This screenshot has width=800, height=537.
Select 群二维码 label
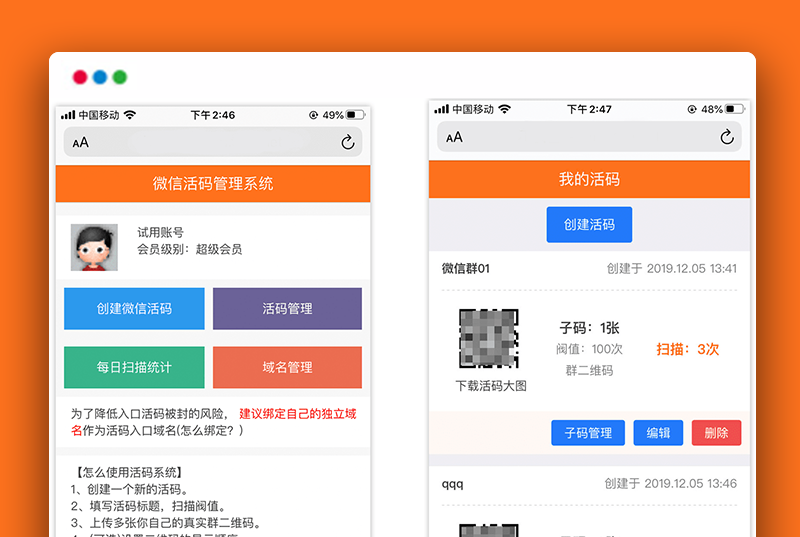(x=589, y=370)
